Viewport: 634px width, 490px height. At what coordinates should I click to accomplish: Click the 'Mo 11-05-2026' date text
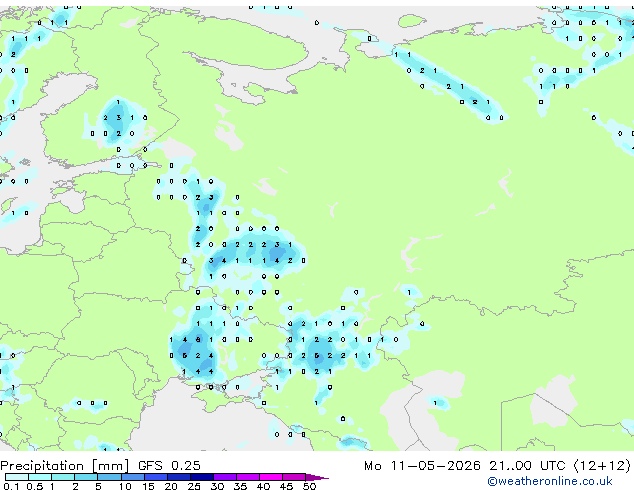[423, 466]
